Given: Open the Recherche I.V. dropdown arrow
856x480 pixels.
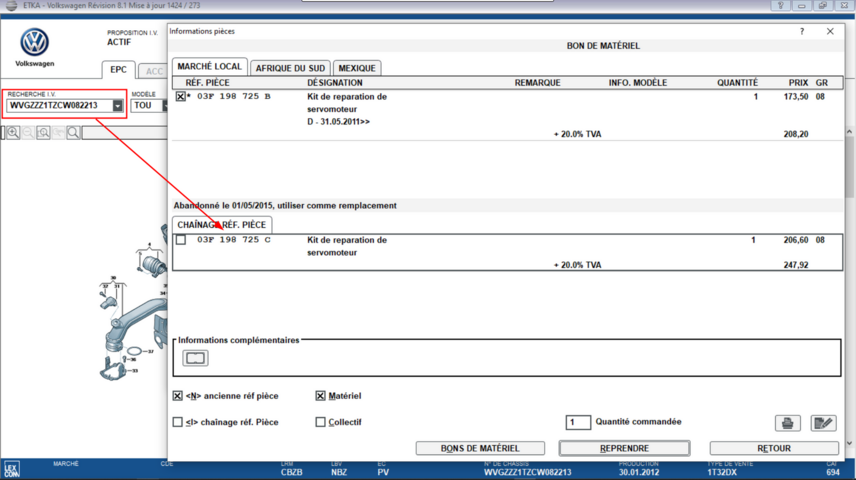Looking at the screenshot, I should point(117,105).
